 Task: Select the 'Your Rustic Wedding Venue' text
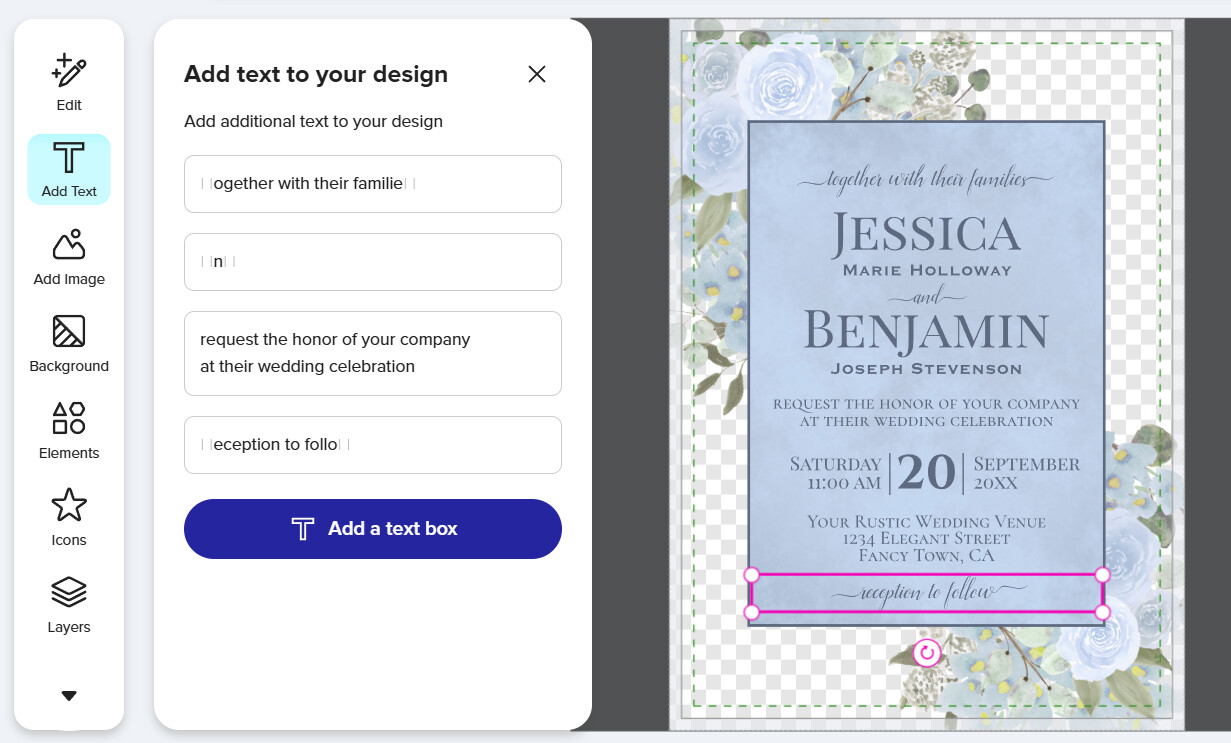(x=926, y=522)
